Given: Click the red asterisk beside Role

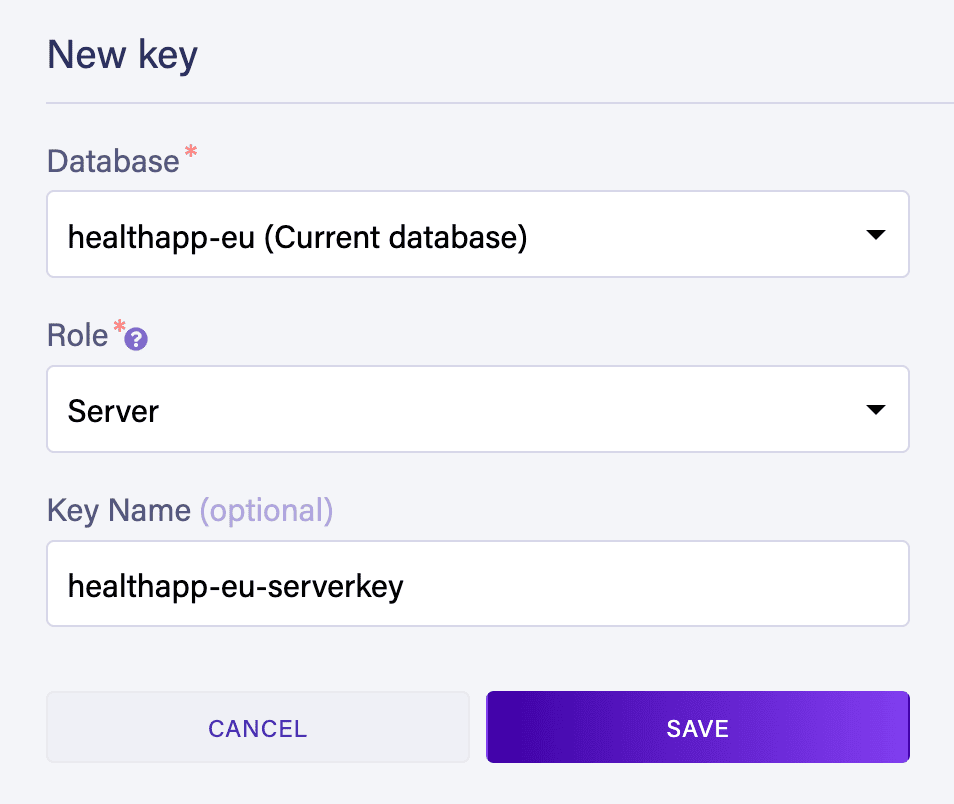Looking at the screenshot, I should pyautogui.click(x=120, y=327).
